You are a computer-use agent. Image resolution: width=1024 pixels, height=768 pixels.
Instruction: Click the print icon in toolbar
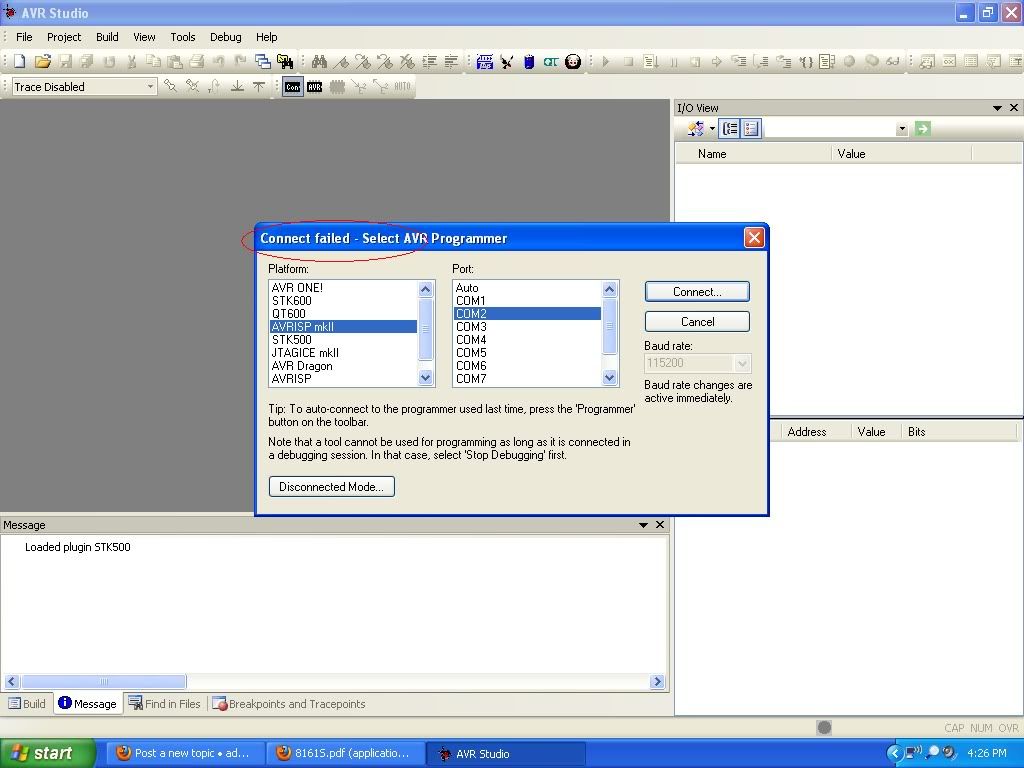[197, 61]
